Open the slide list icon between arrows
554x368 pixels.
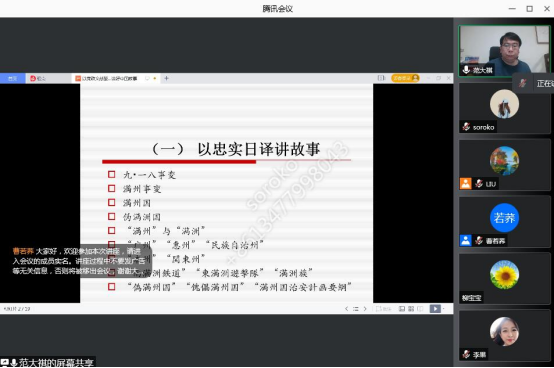[356, 309]
